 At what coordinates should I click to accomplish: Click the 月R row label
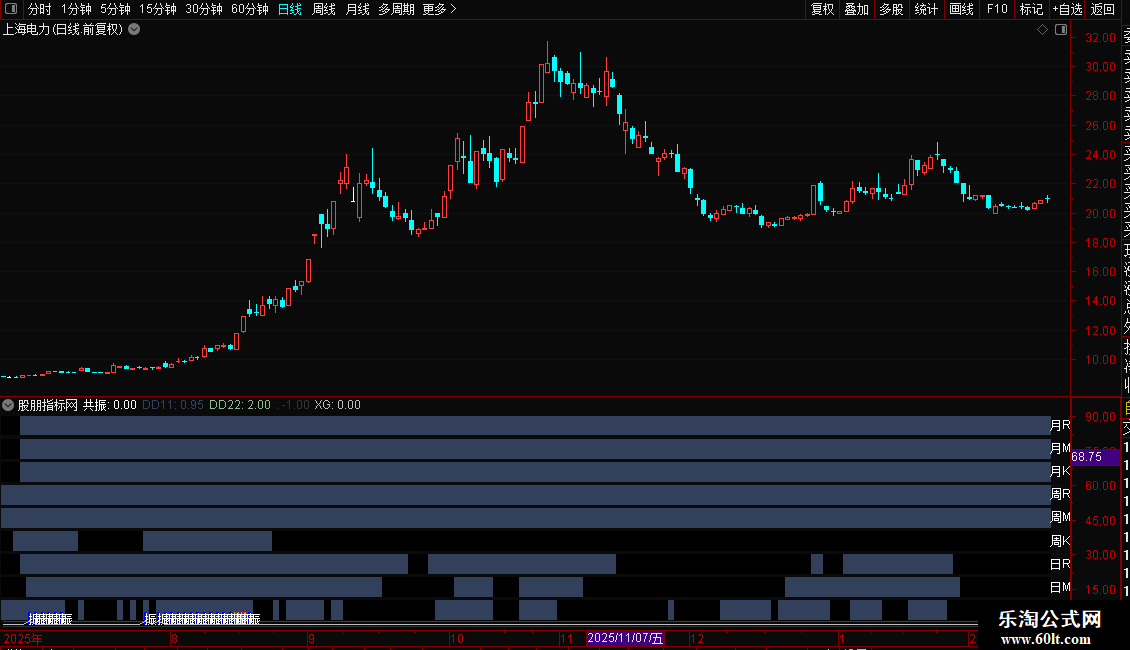tap(1060, 425)
